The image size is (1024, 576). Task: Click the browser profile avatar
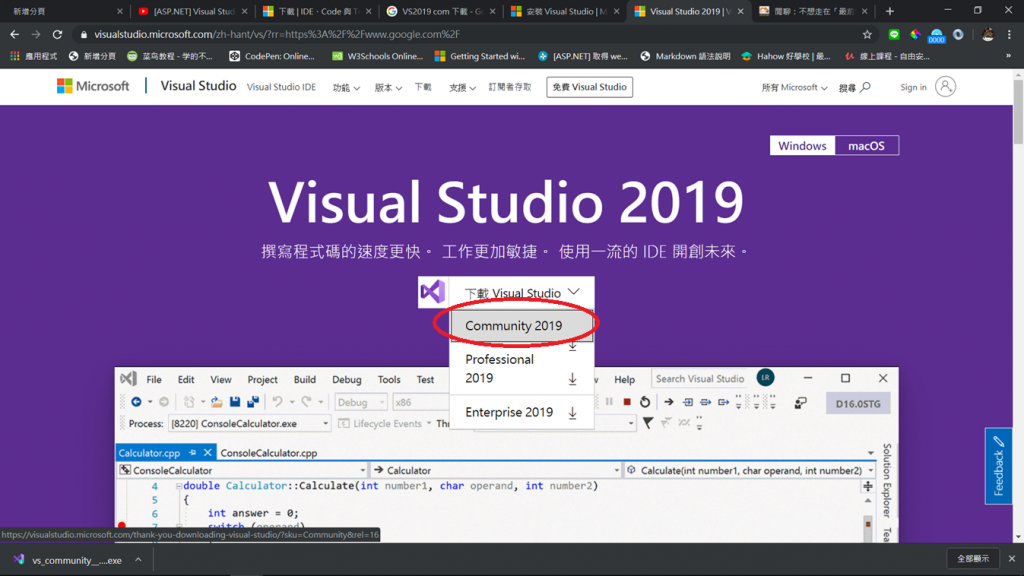point(987,34)
